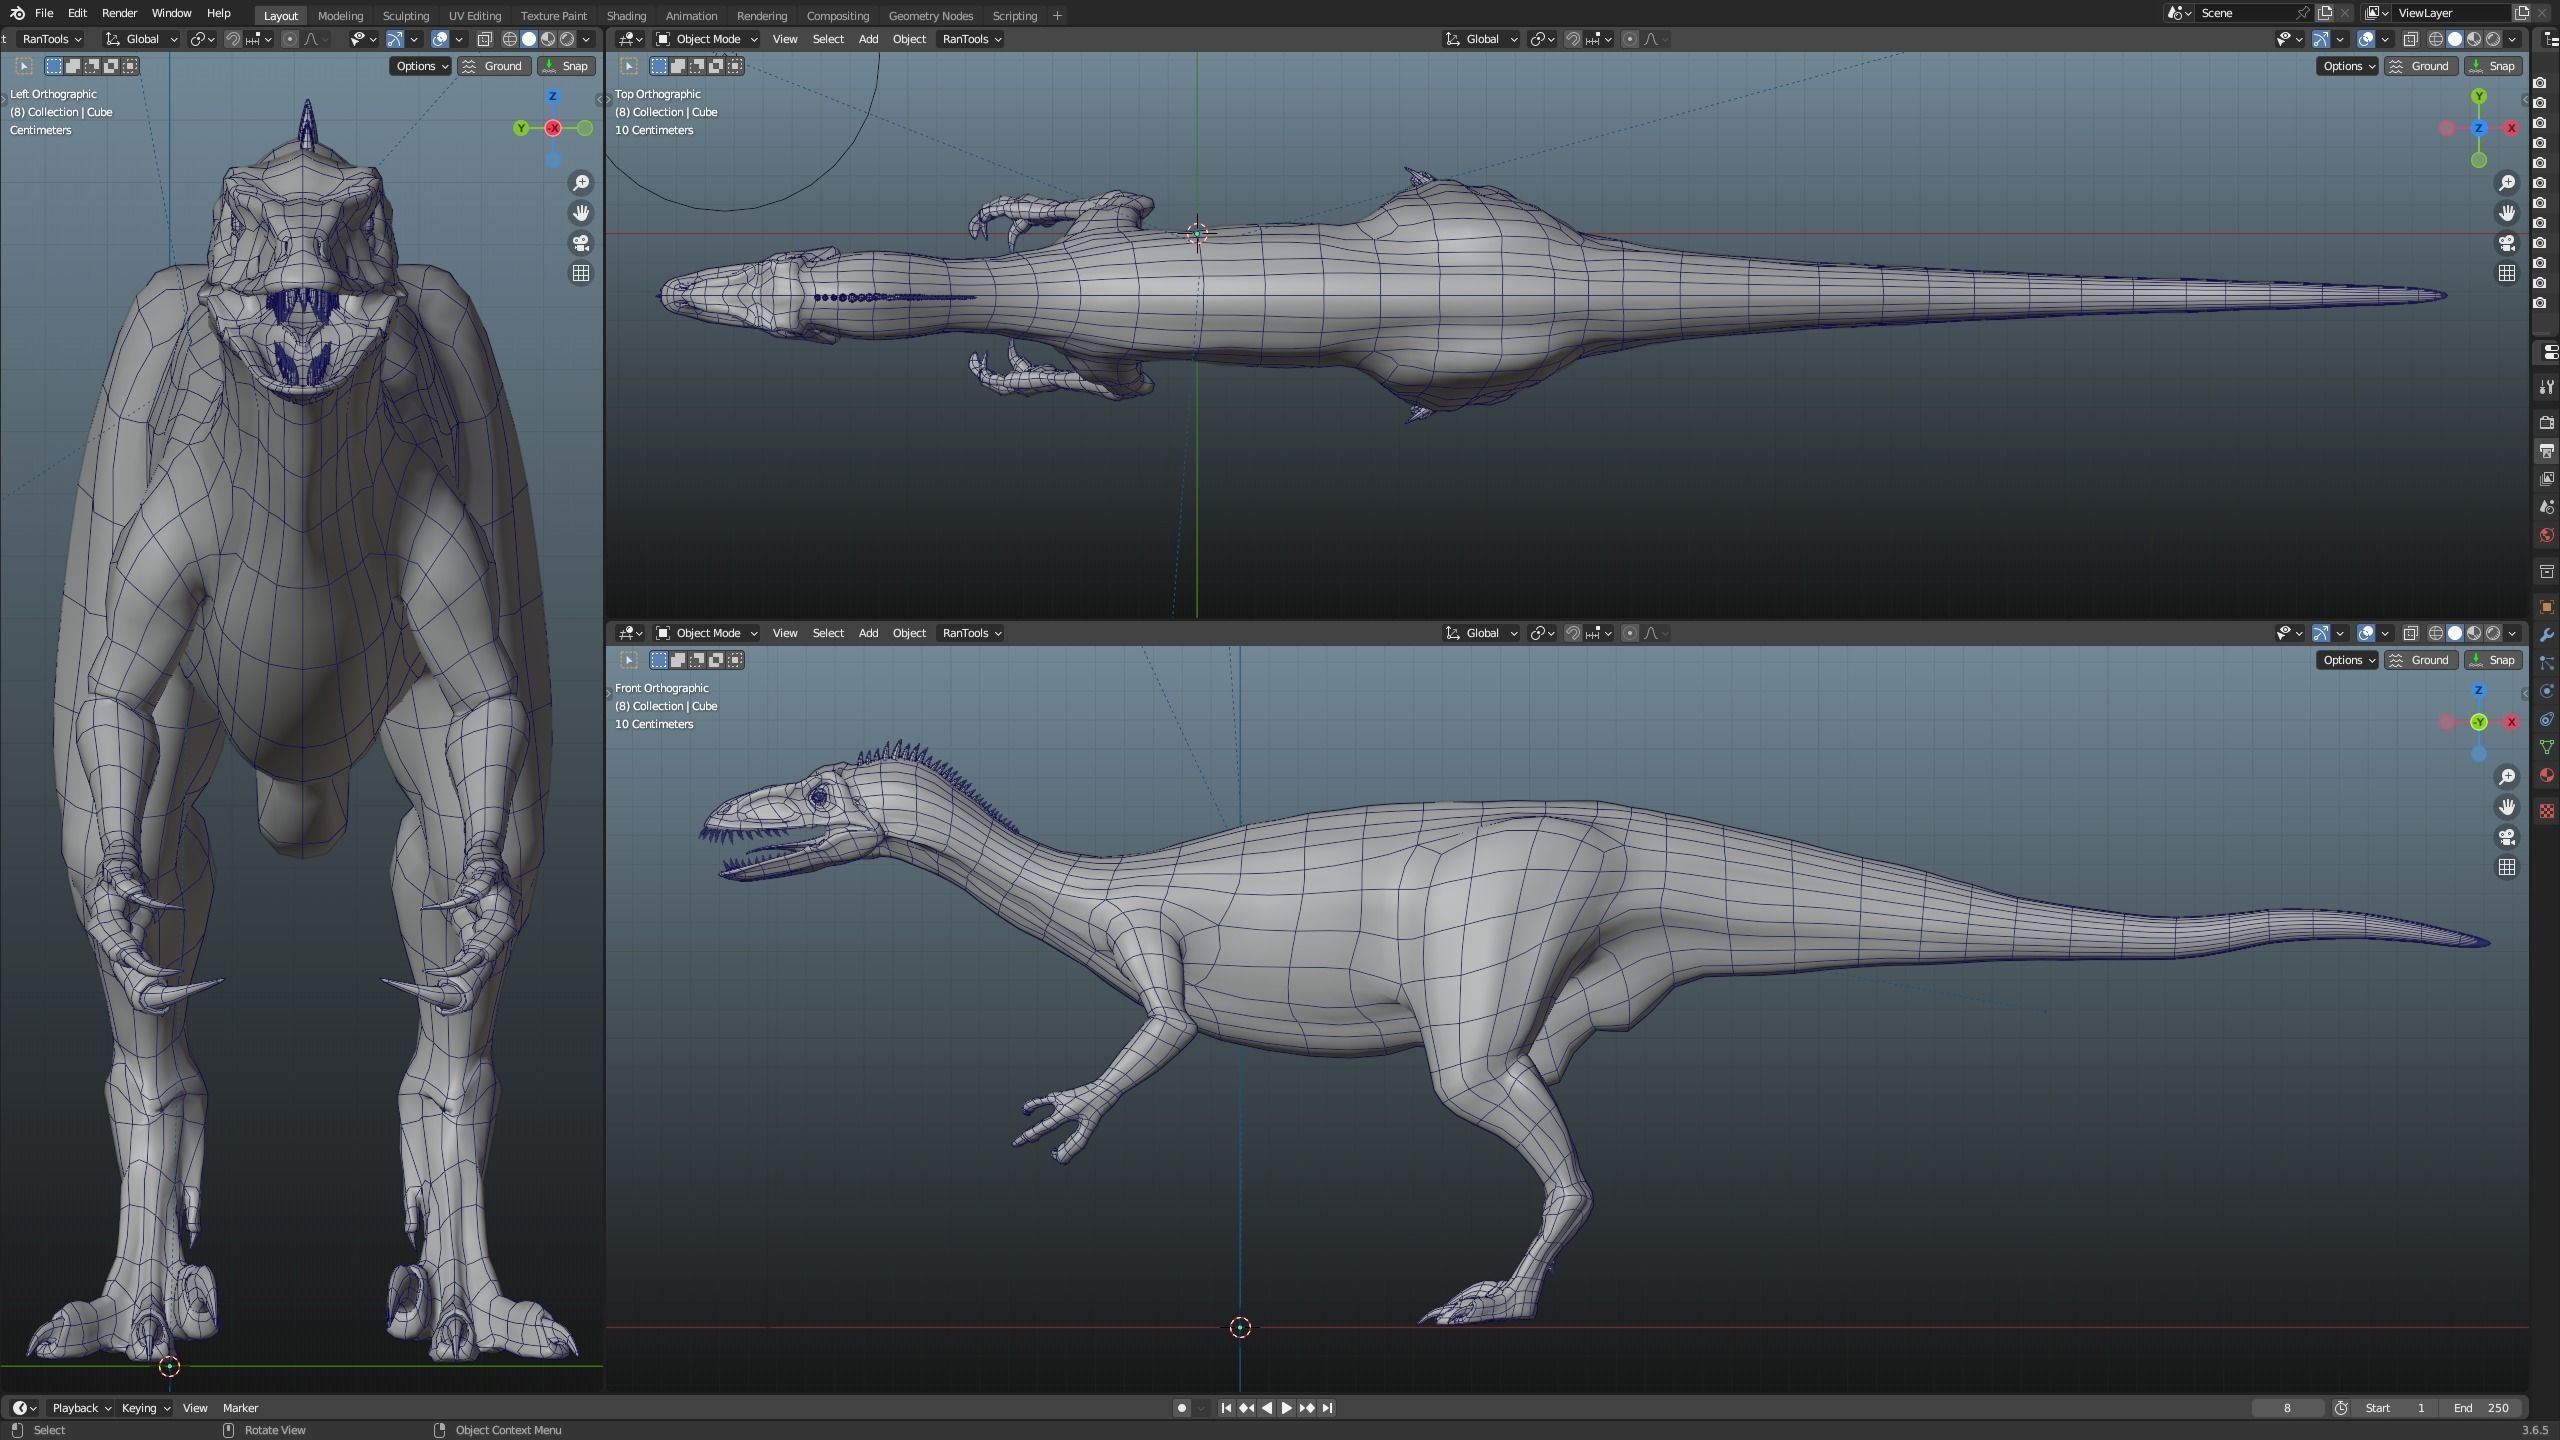The width and height of the screenshot is (2560, 1440).
Task: Open the Modifiers properties tab wrench
Action: point(2547,635)
